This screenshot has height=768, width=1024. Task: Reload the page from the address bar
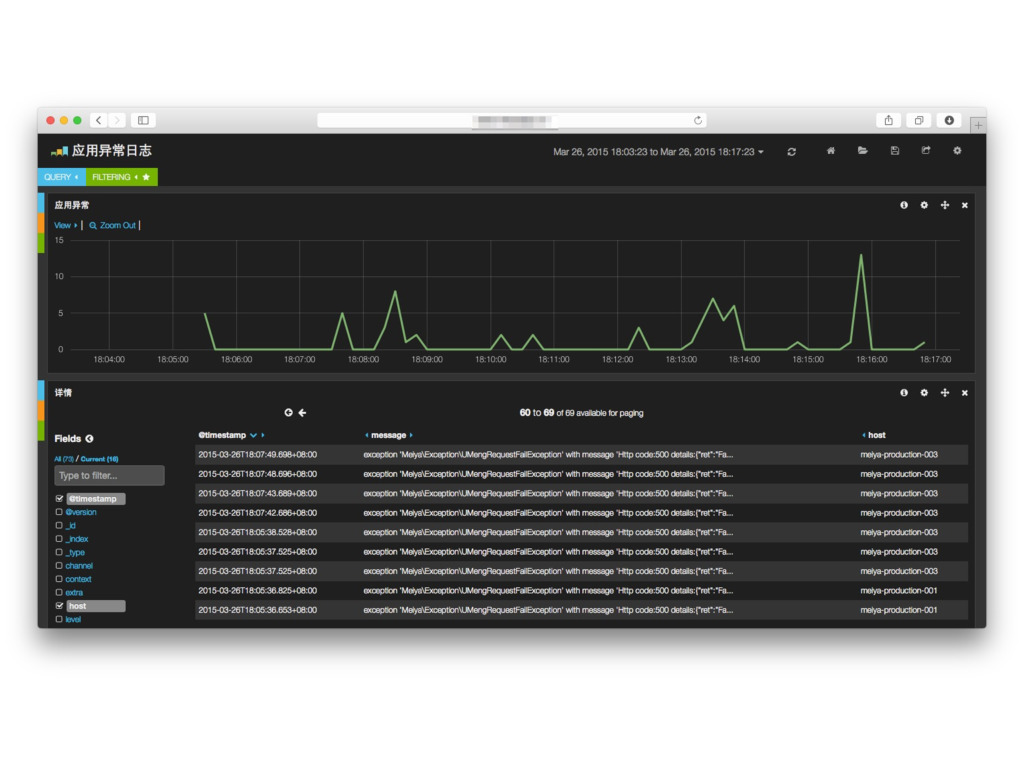pyautogui.click(x=697, y=120)
